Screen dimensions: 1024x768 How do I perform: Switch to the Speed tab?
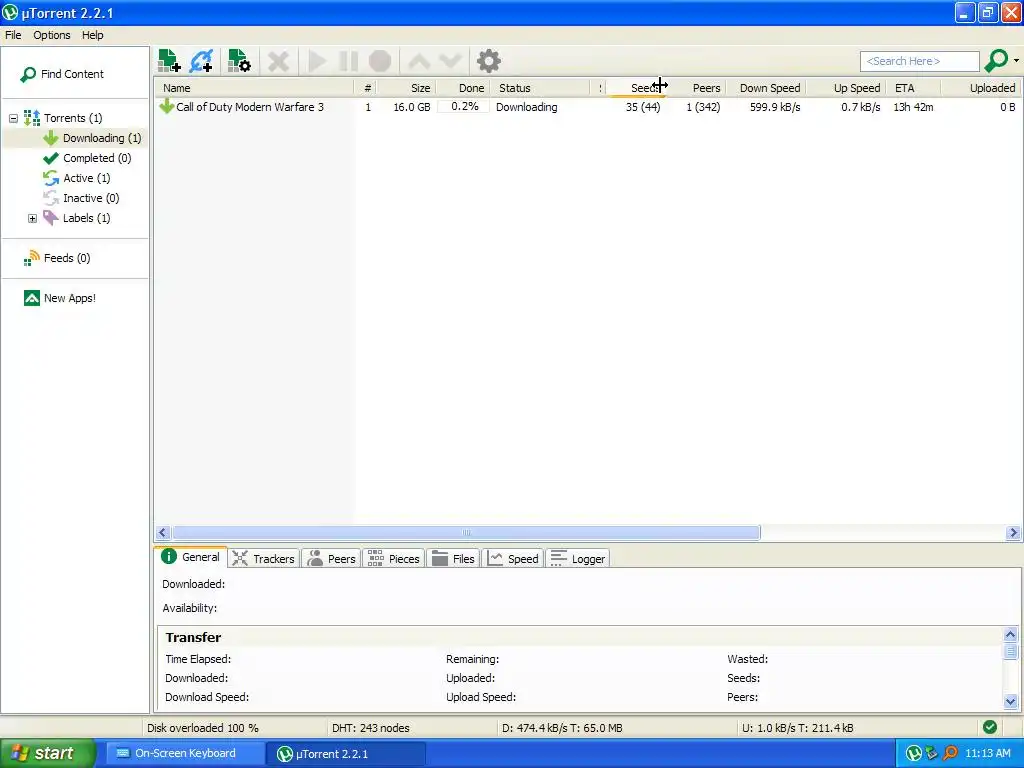[513, 559]
